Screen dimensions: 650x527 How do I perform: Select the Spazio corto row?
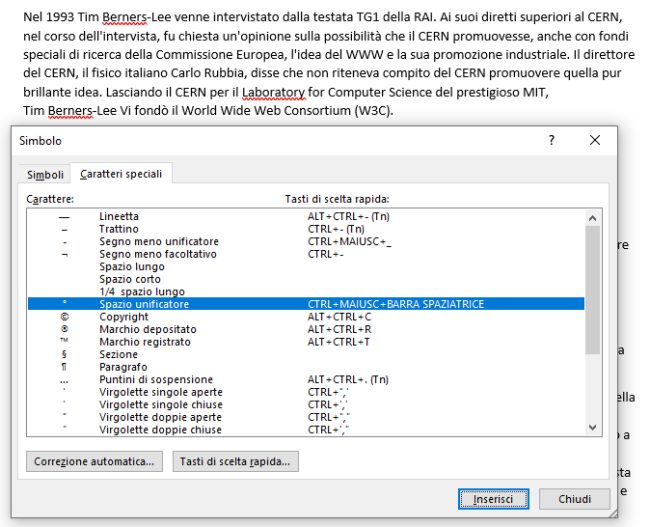pyautogui.click(x=306, y=279)
